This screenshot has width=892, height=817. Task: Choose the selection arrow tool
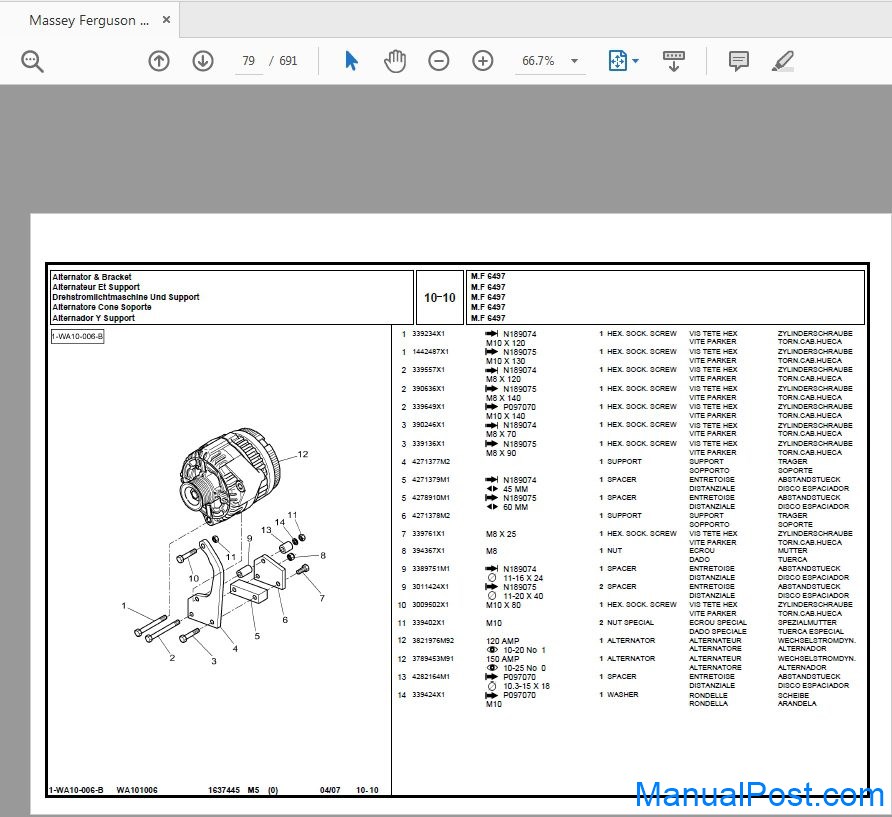(x=352, y=61)
